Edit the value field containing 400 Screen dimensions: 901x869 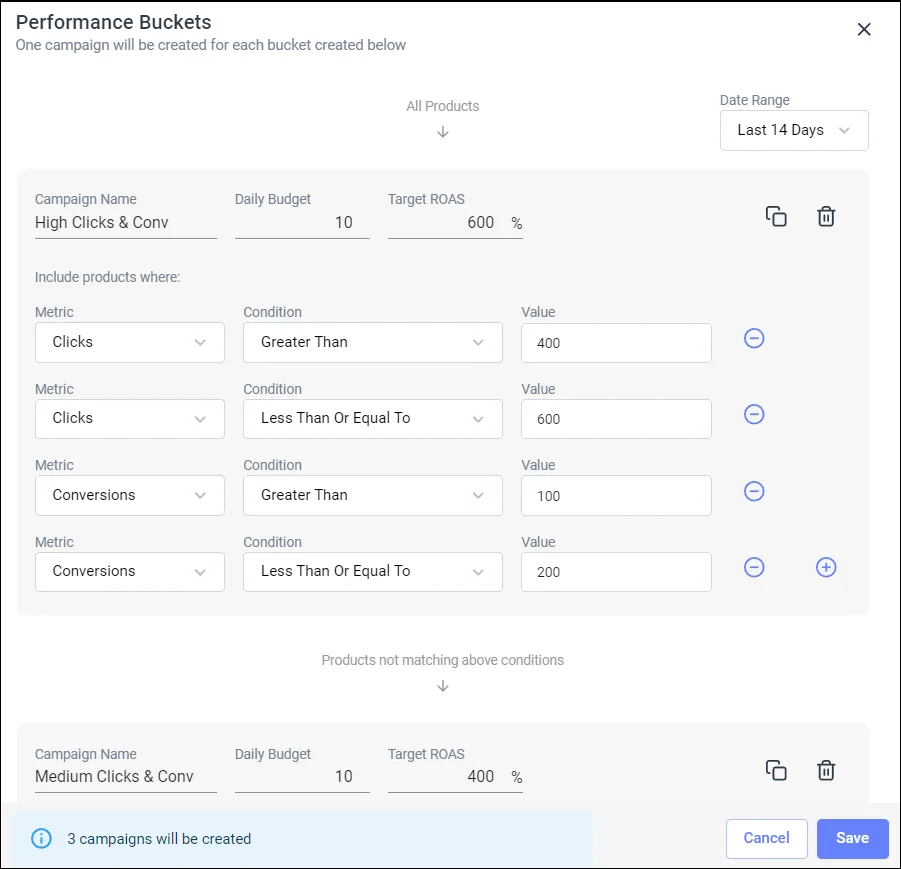pos(616,343)
